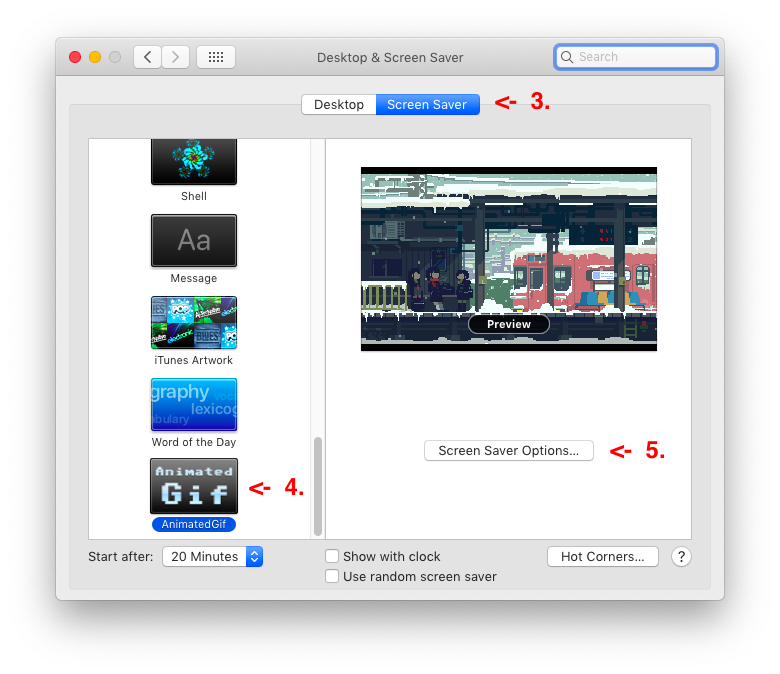Open Screen Saver Options

[508, 451]
